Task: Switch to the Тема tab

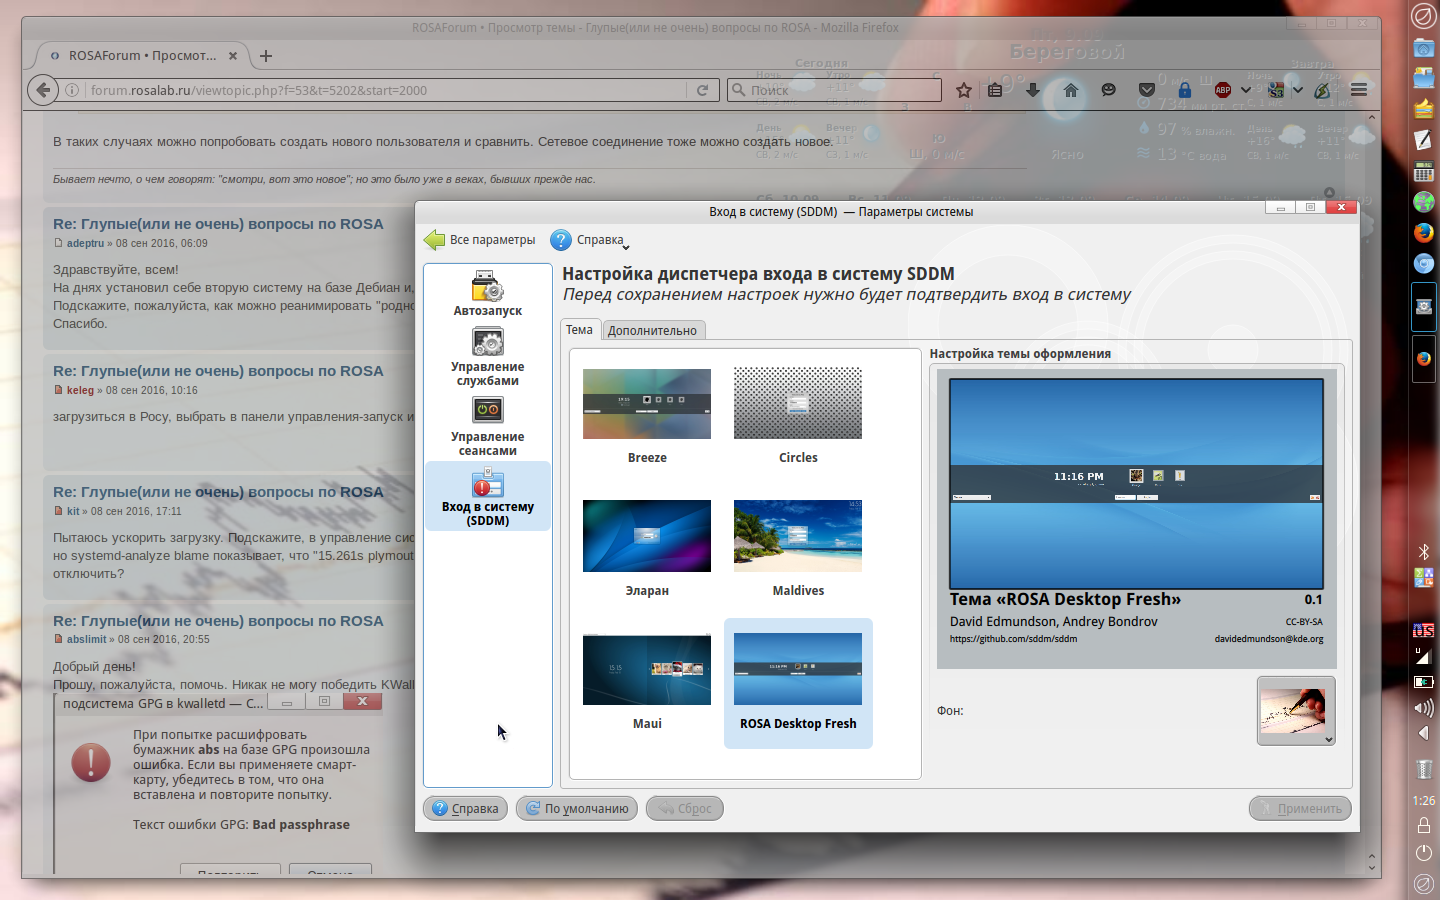Action: (x=580, y=330)
